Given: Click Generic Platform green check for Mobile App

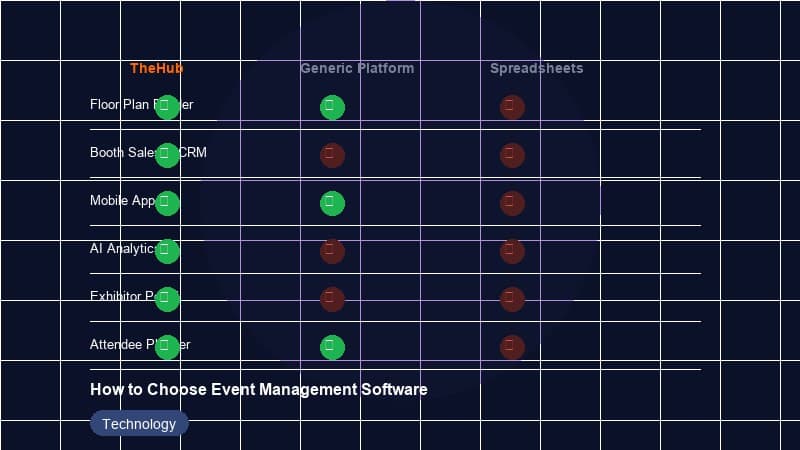Looking at the screenshot, I should [x=332, y=203].
